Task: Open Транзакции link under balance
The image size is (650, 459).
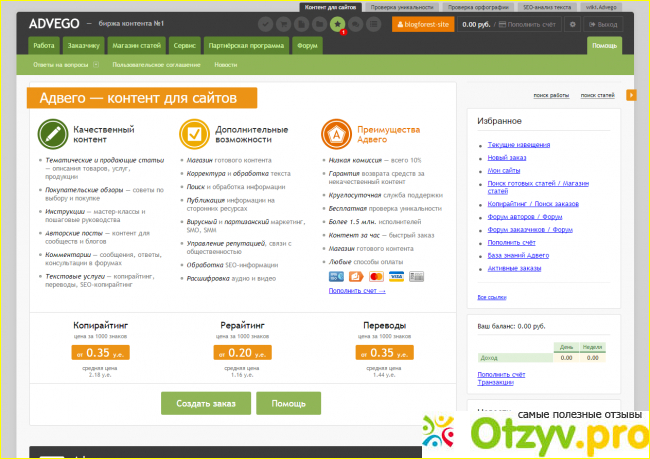Action: coord(495,382)
